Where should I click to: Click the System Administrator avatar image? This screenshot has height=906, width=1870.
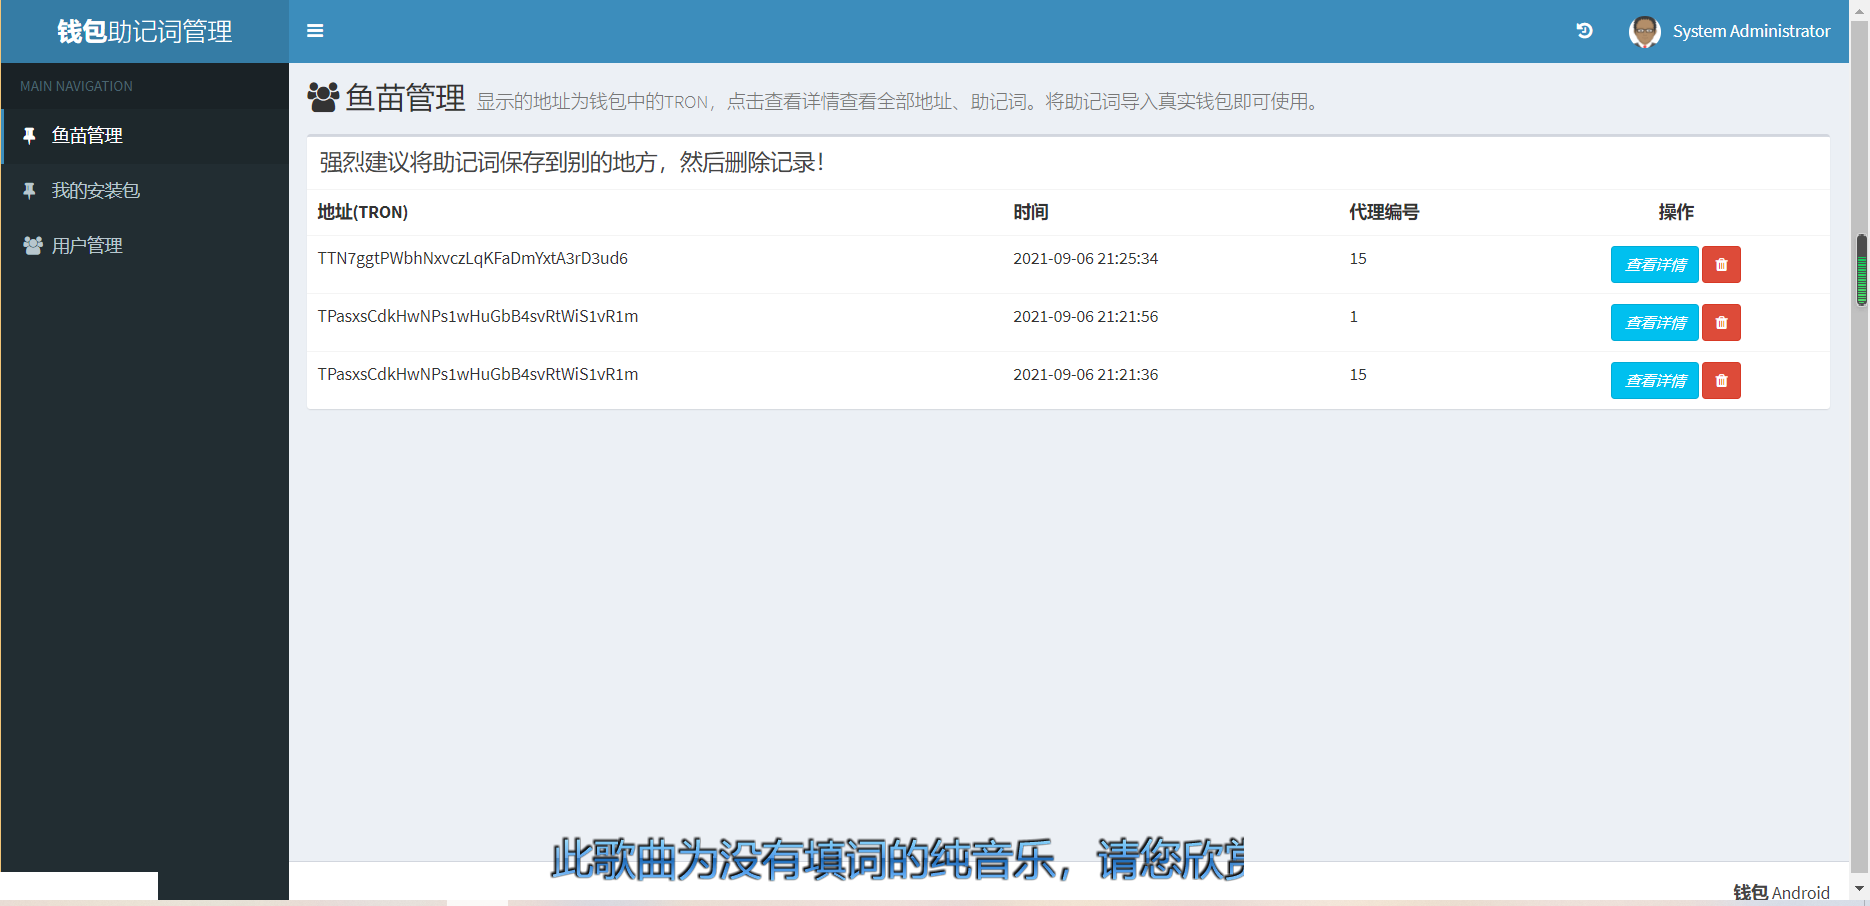tap(1644, 31)
